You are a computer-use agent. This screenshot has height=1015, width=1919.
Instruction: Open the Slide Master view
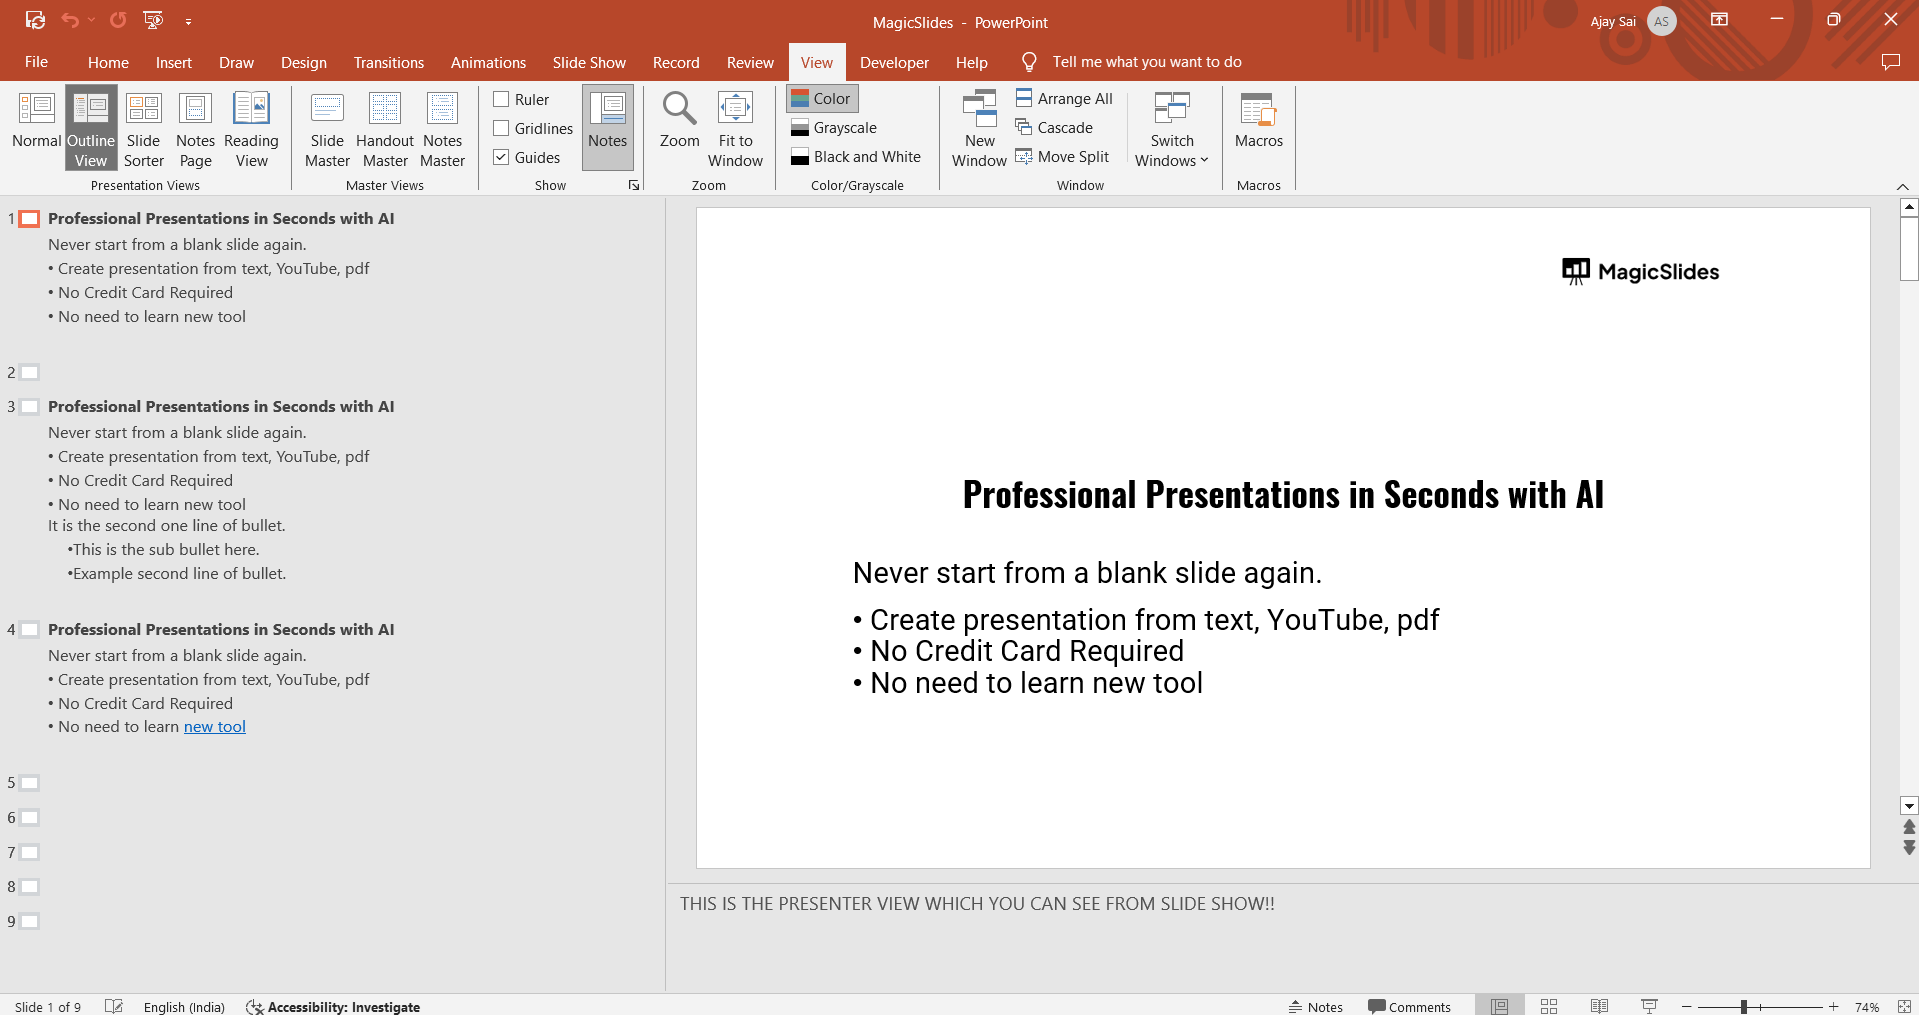coord(327,129)
